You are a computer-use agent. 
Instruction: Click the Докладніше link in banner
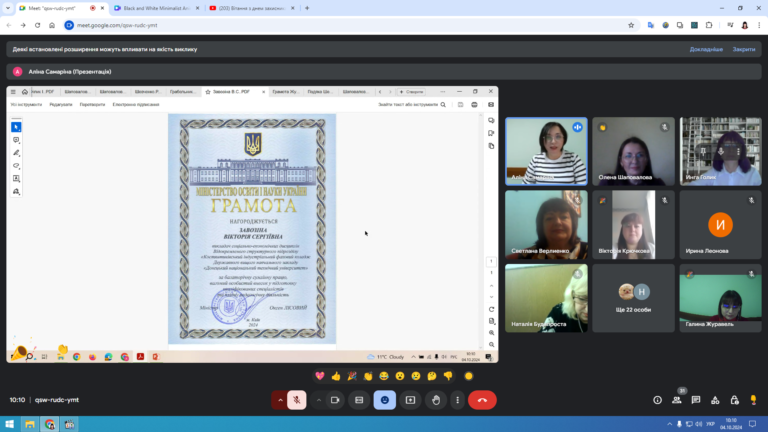coord(706,49)
